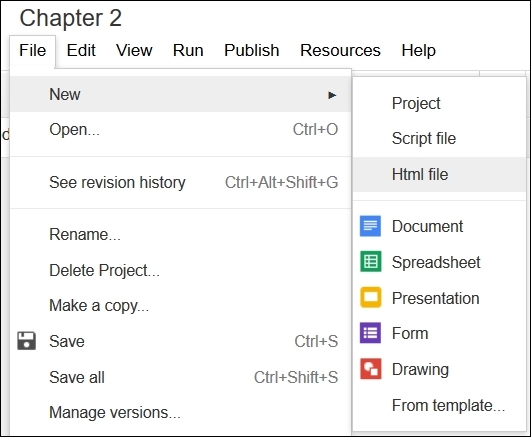The image size is (531, 437).
Task: Open the File menu
Action: pyautogui.click(x=33, y=50)
